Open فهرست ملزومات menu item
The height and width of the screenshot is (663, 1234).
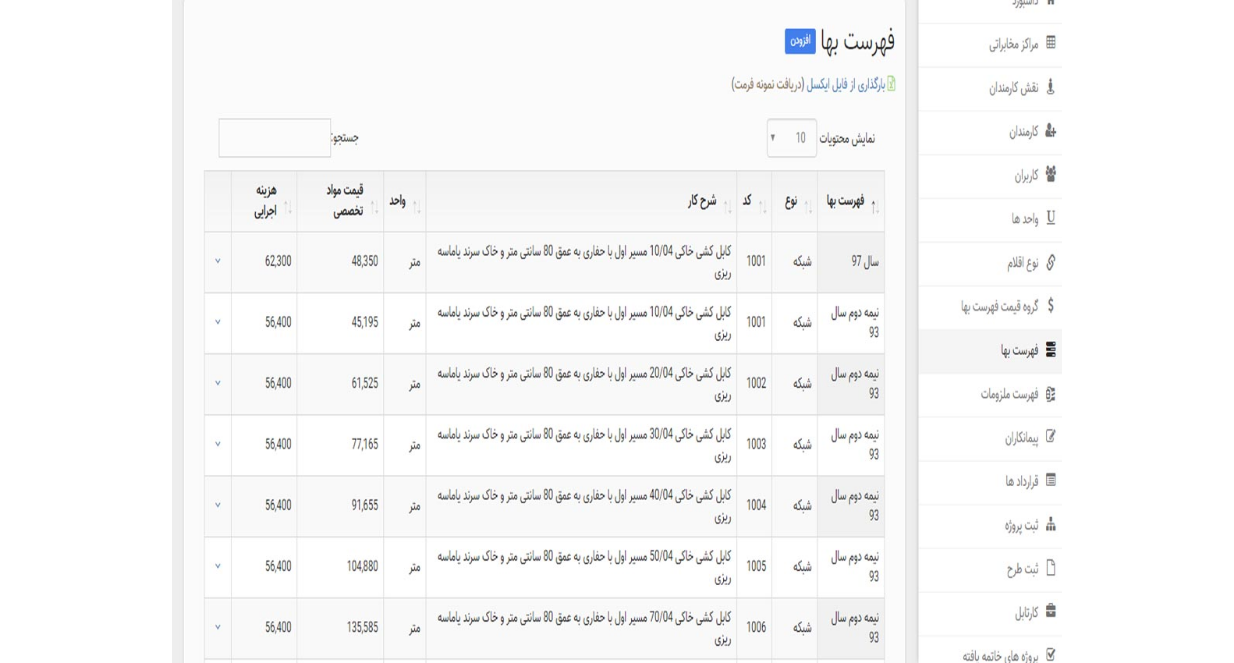point(990,394)
